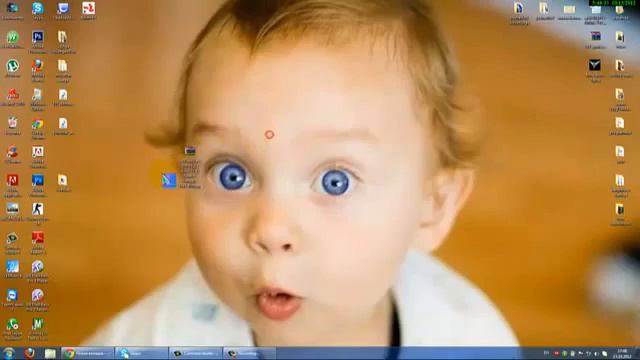Open the red Adobe Reader icon below Counter-Strike
Viewport: 640px width, 360px height.
[x=38, y=238]
